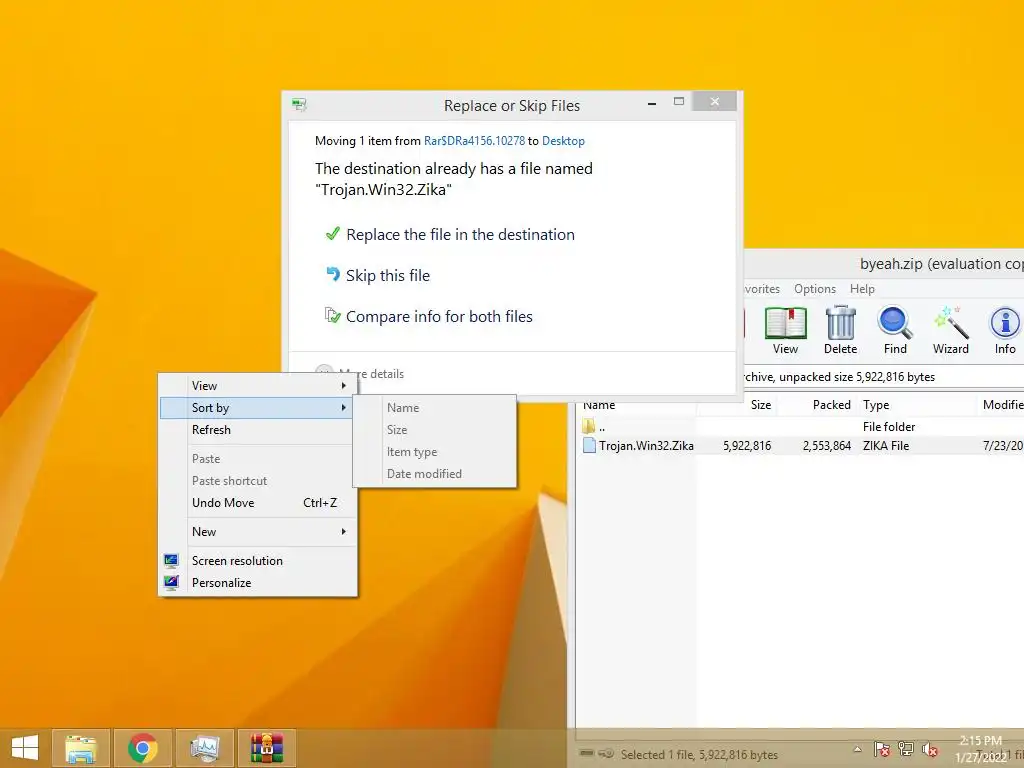Click the 5,922,816 size cell

point(746,445)
